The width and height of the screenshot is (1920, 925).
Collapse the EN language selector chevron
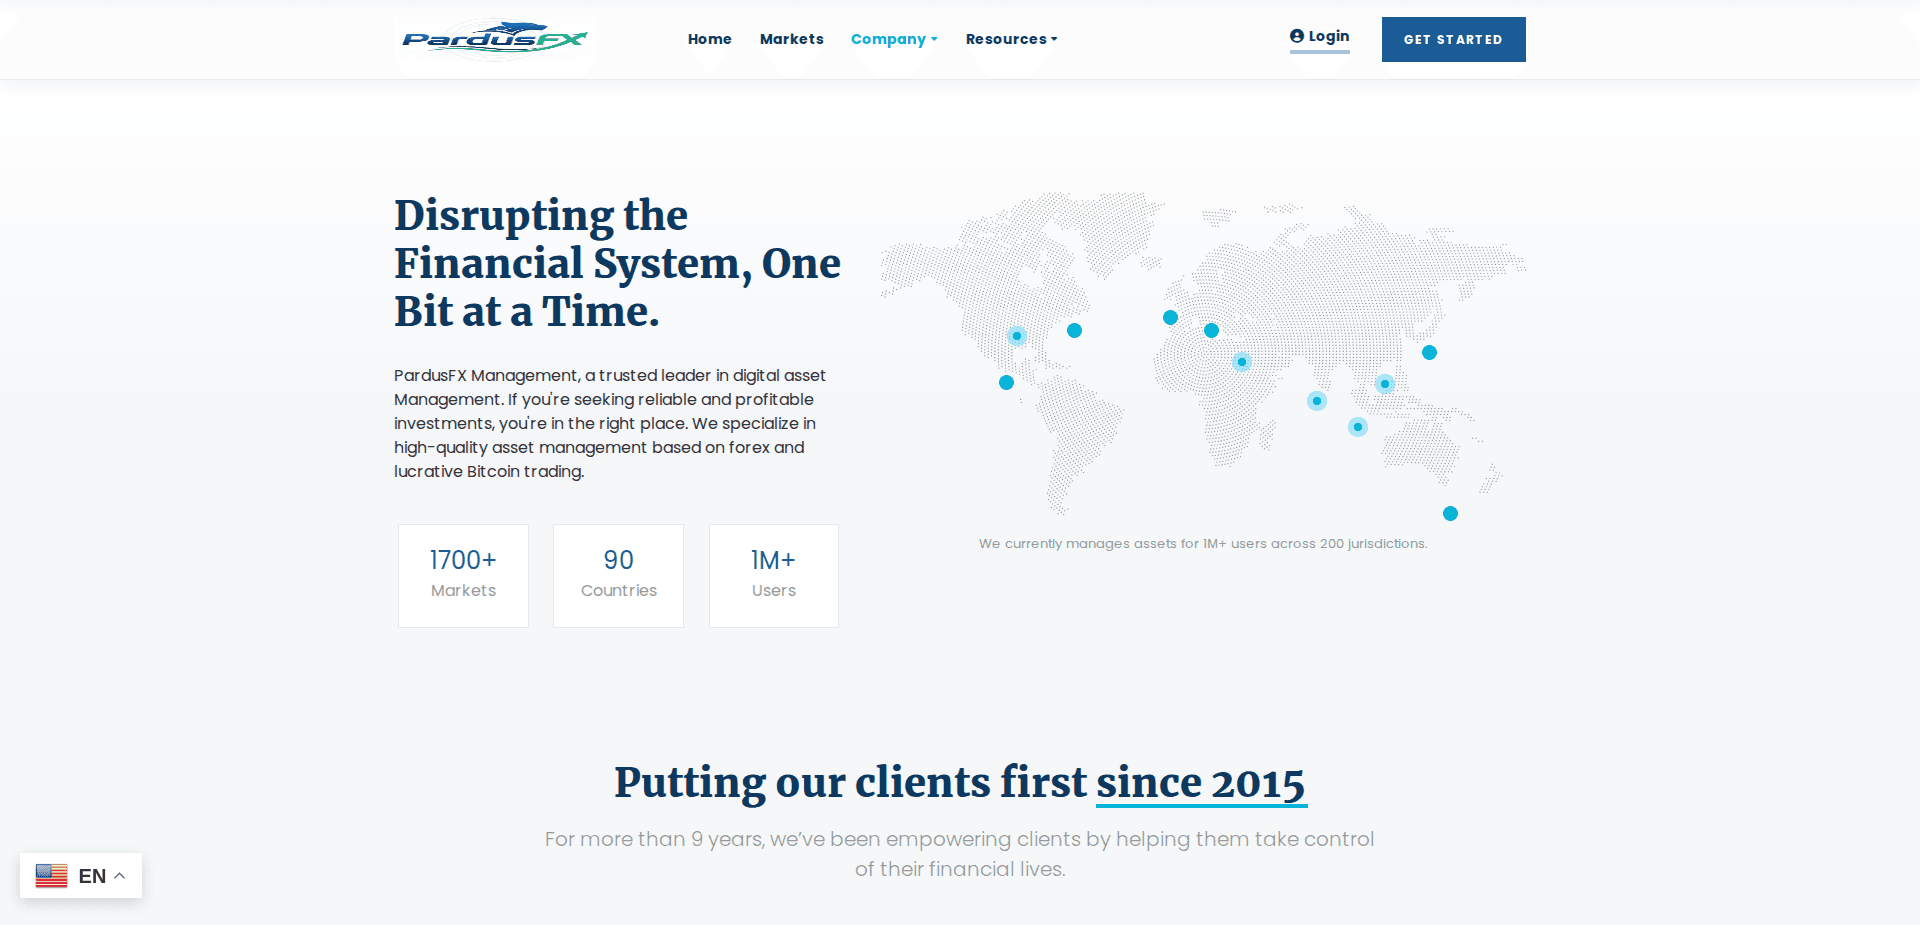coord(119,875)
